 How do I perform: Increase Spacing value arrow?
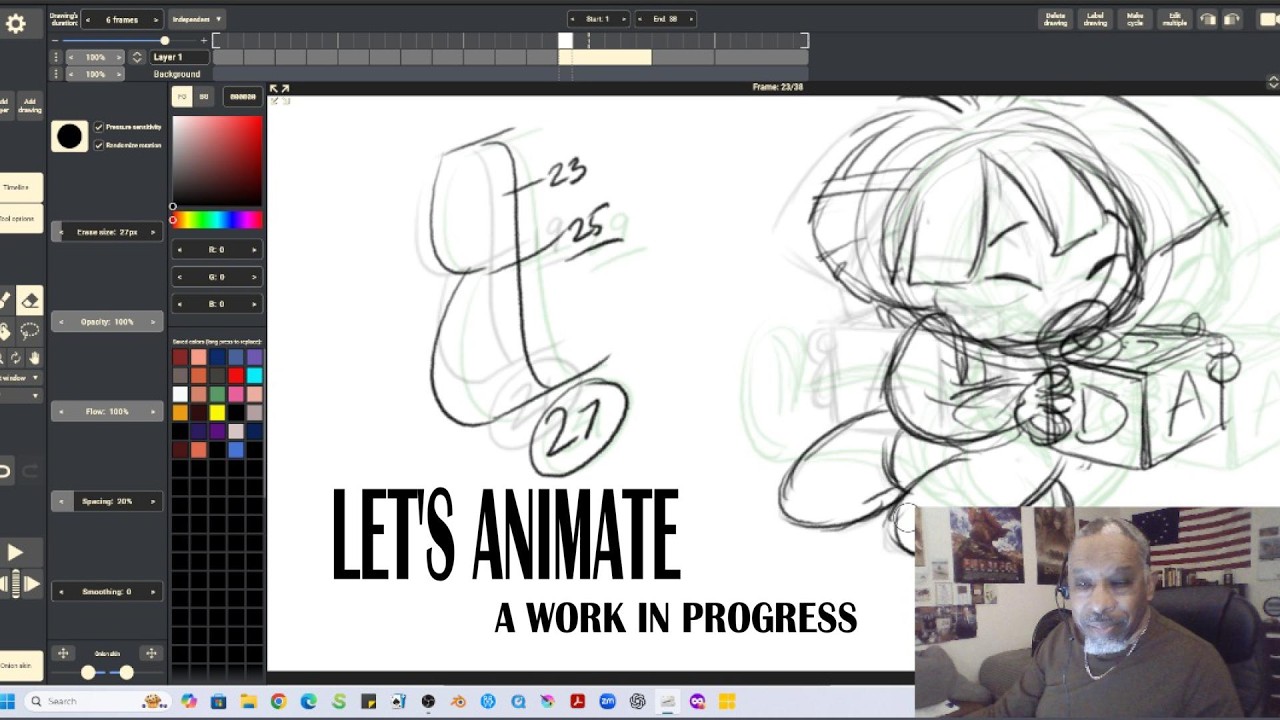[153, 501]
